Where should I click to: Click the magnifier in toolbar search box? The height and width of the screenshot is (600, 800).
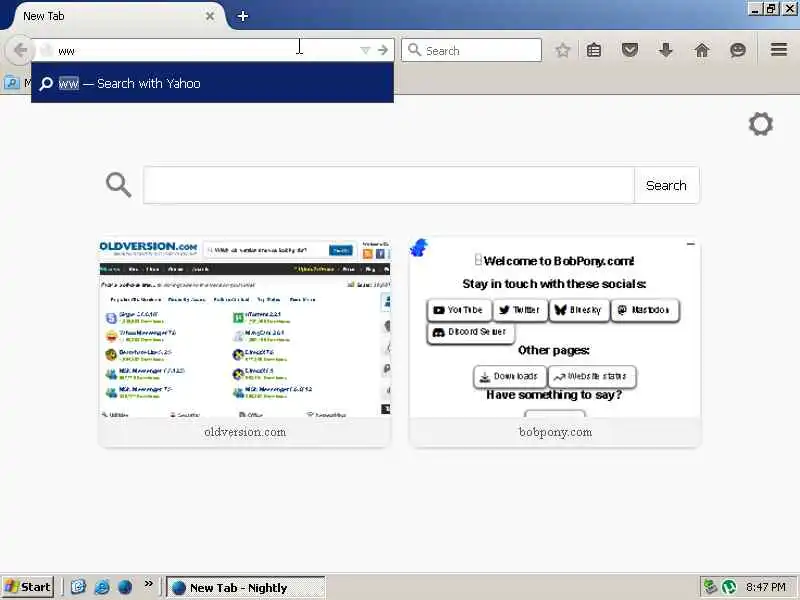pos(414,50)
